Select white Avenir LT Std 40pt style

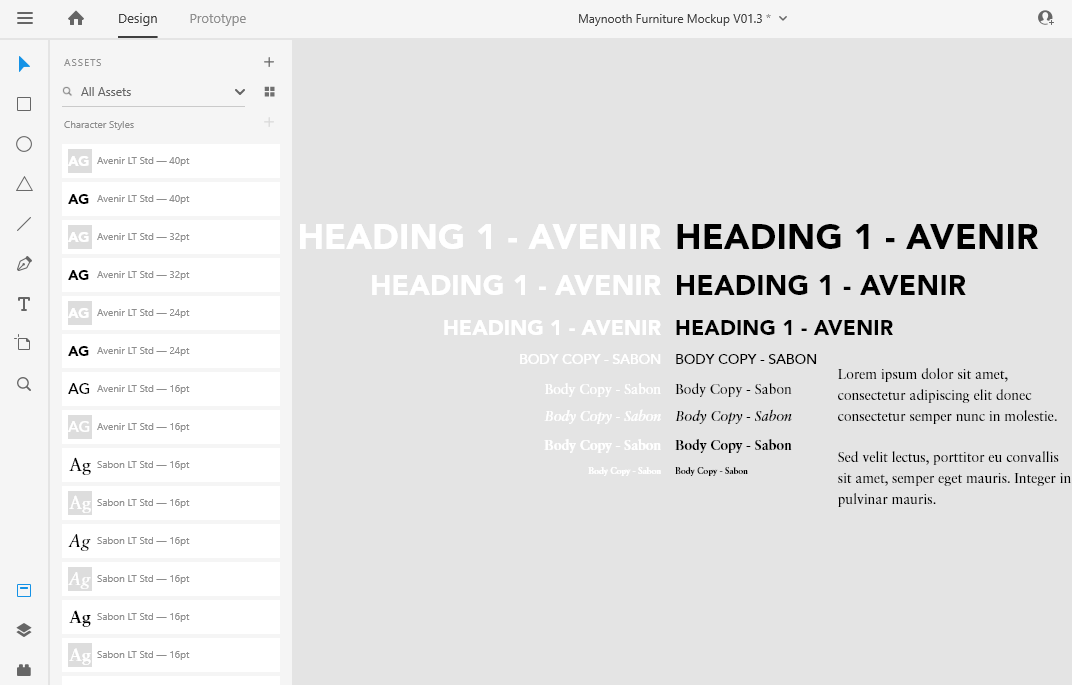(x=171, y=161)
